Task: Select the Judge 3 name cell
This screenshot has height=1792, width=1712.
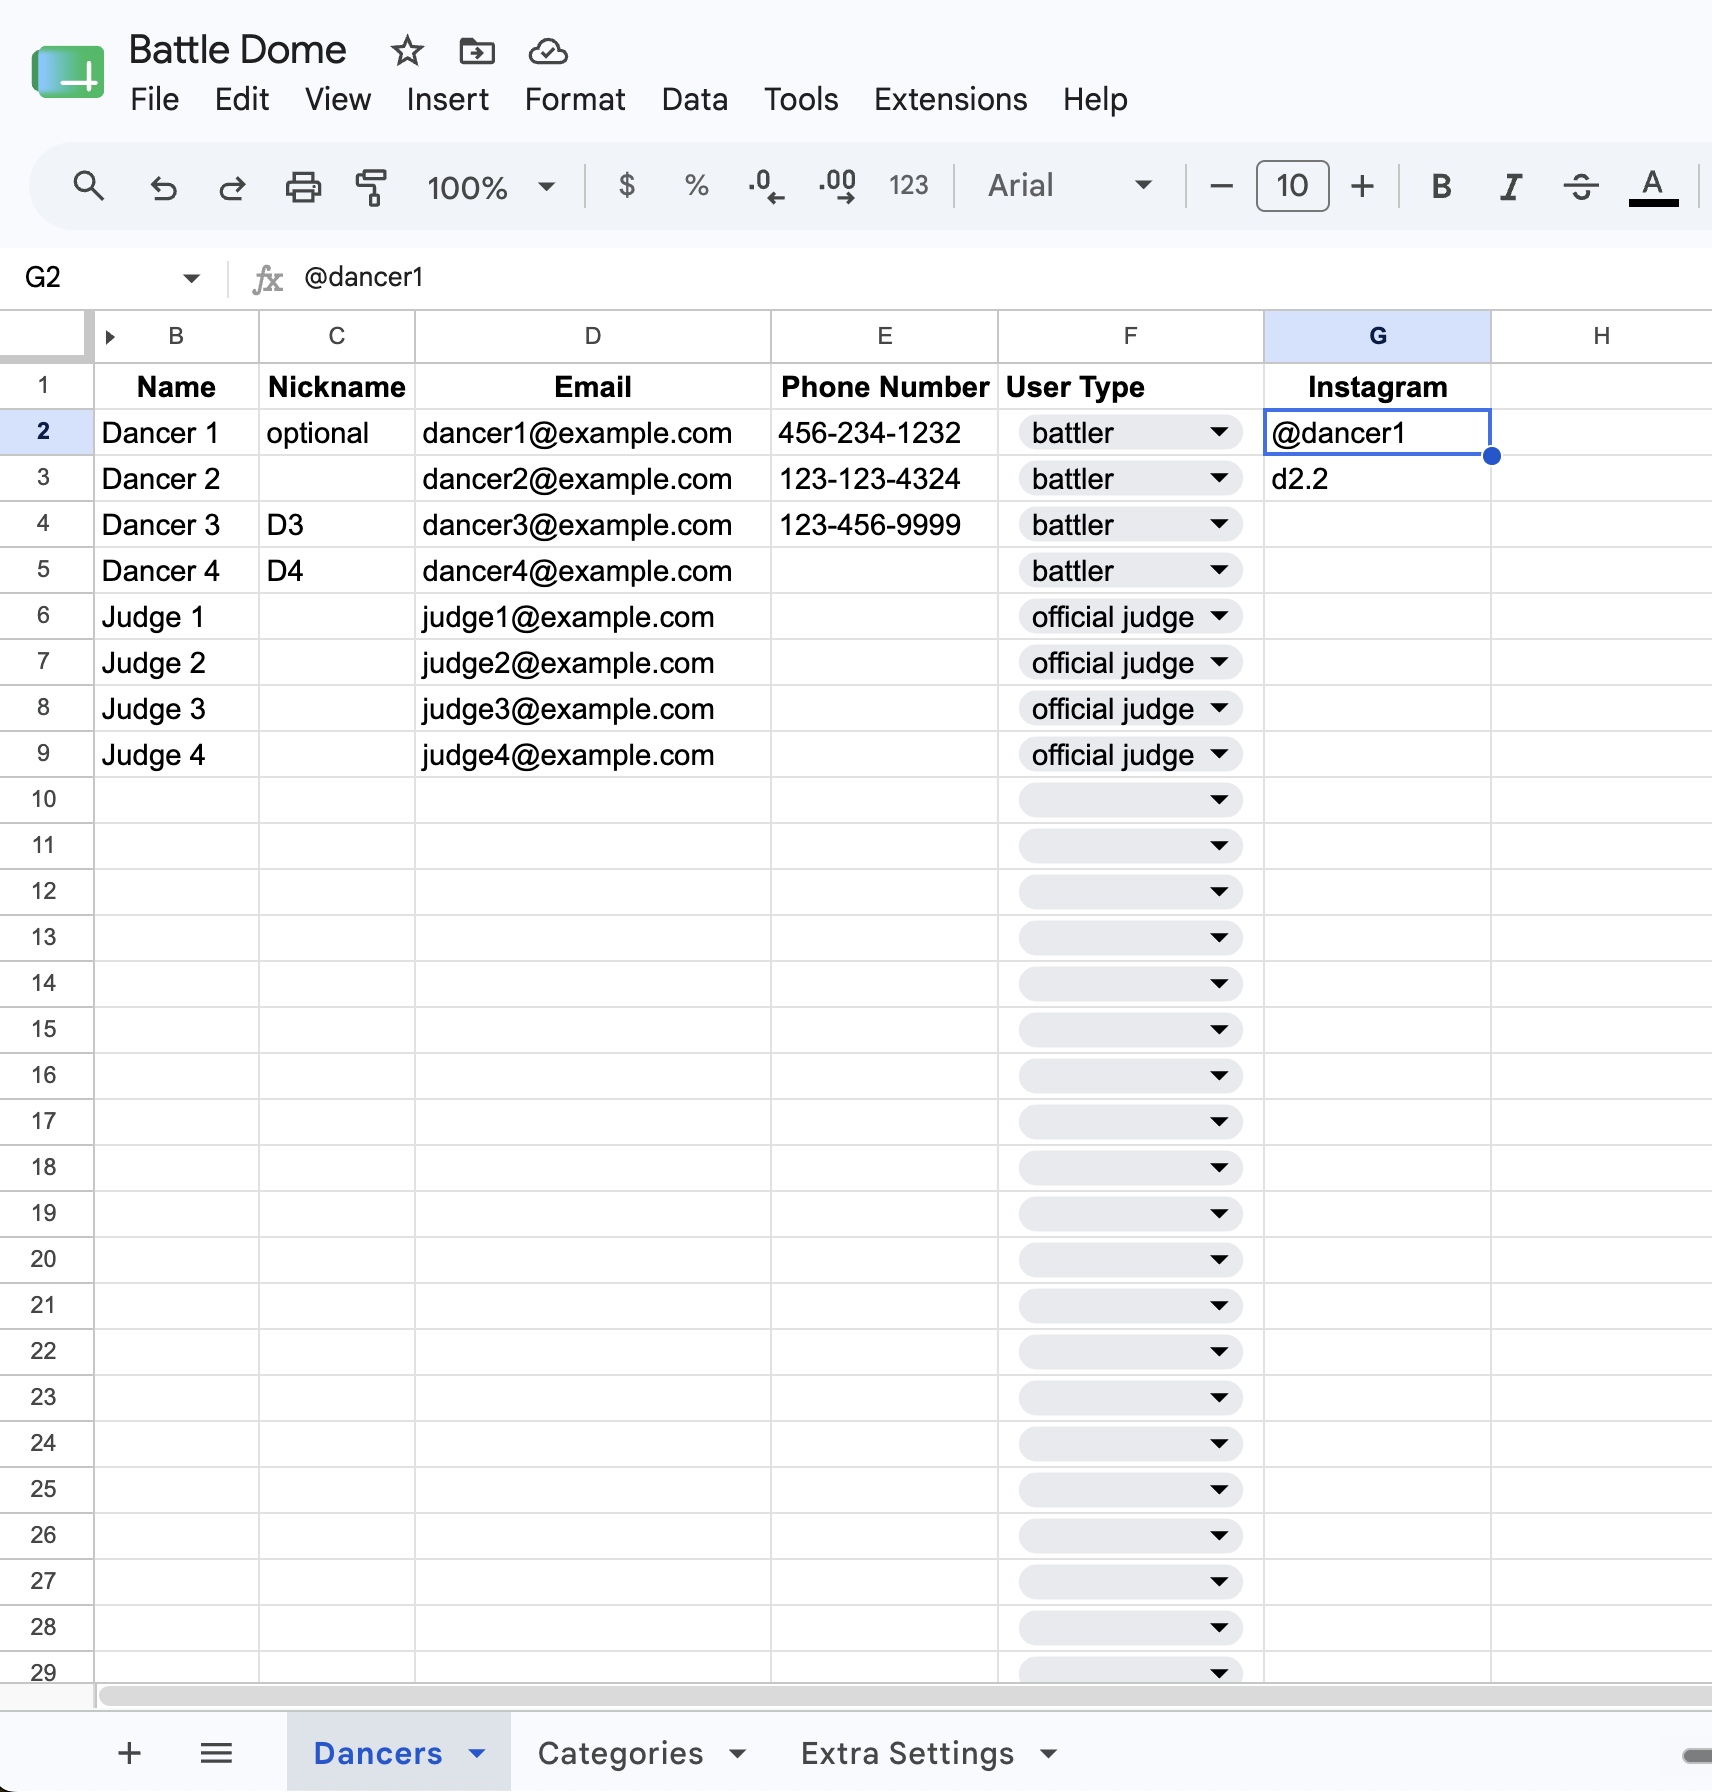Action: (176, 709)
